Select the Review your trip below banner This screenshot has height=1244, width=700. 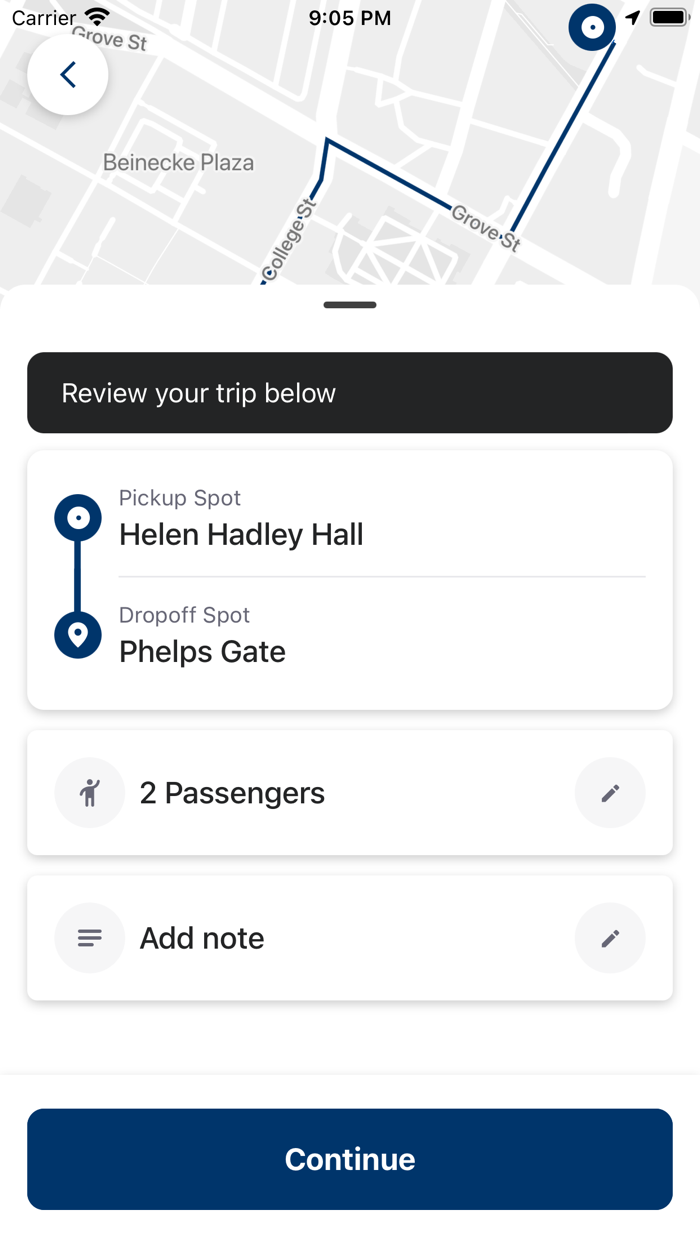click(349, 392)
